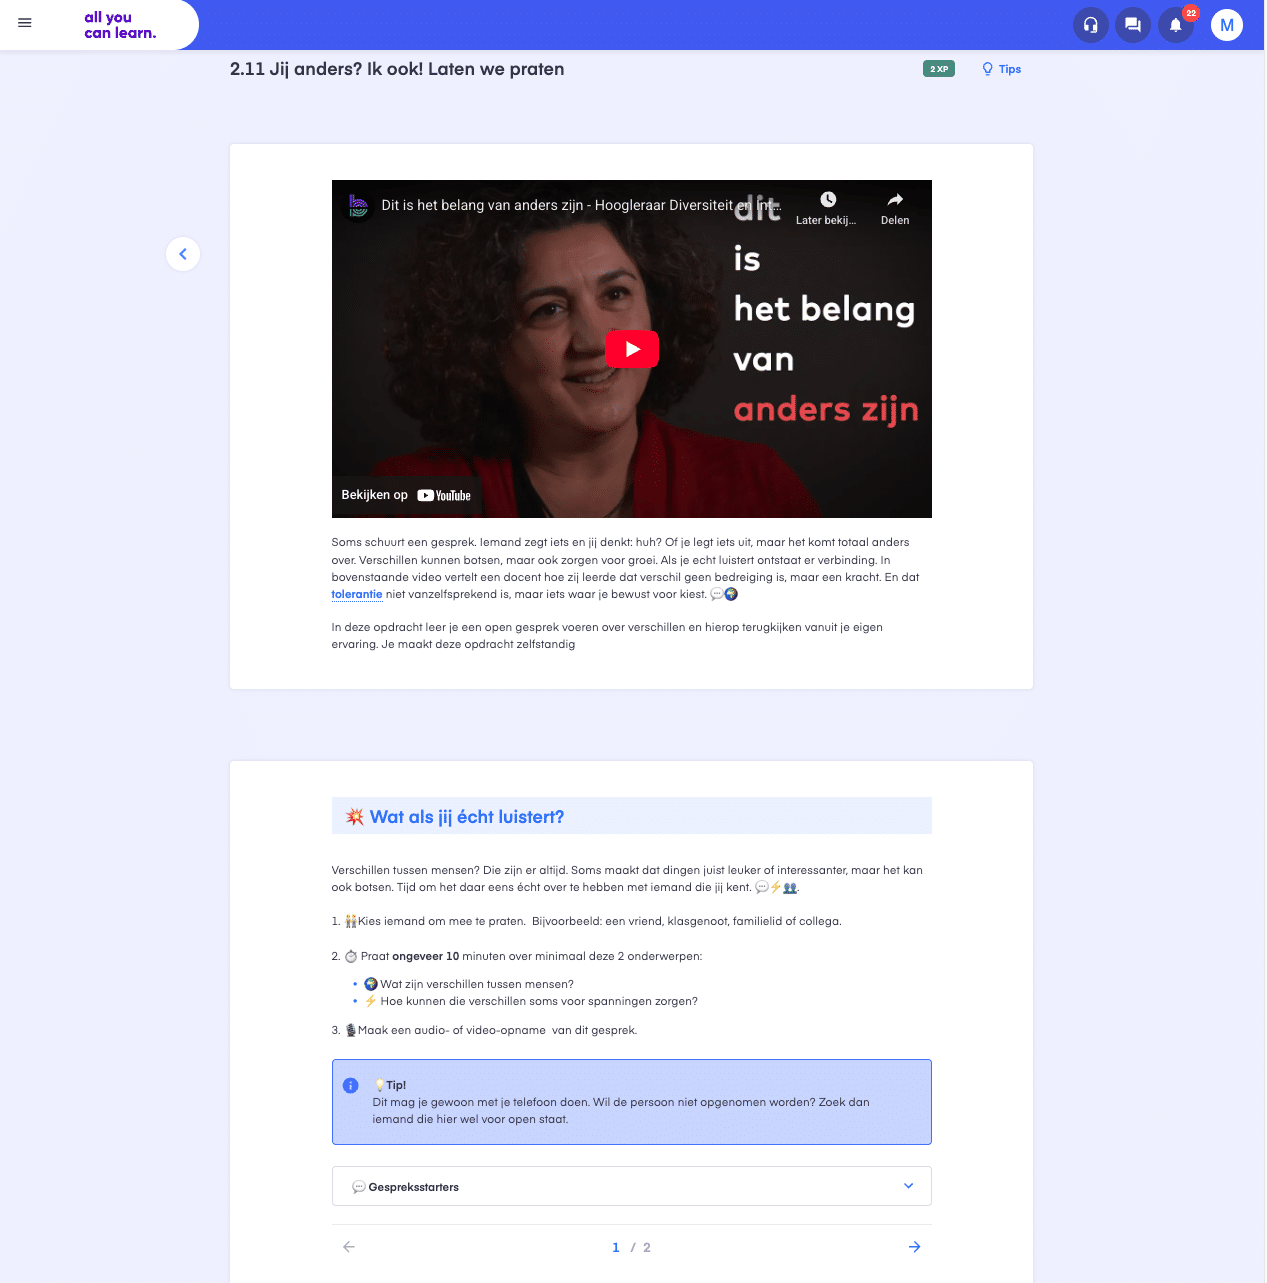Viewport: 1267px width, 1283px height.
Task: Play the YouTube video
Action: [631, 349]
